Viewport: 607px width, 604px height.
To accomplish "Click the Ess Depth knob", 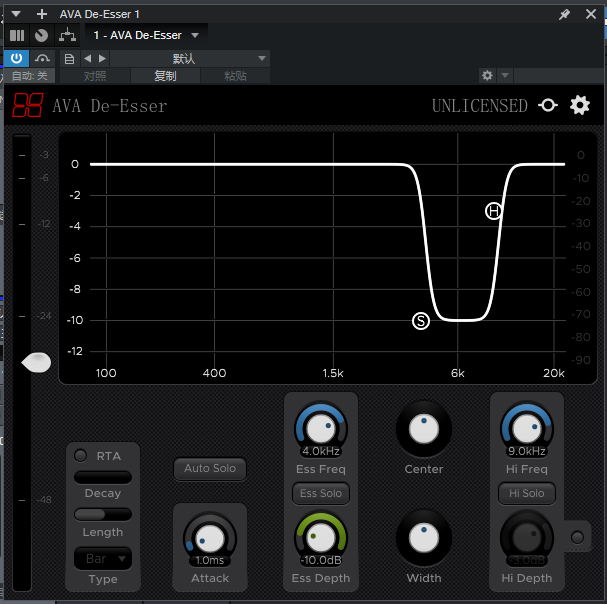I will pyautogui.click(x=321, y=538).
